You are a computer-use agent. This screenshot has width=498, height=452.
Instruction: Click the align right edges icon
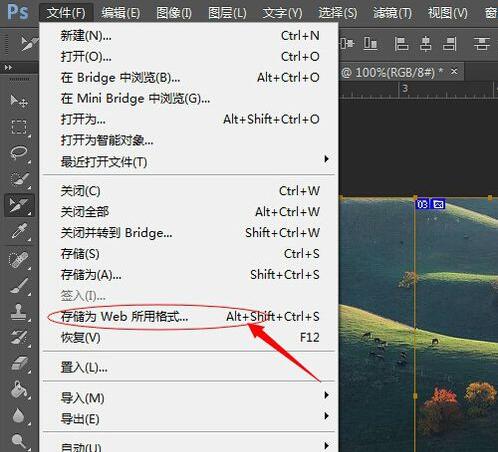pos(449,44)
